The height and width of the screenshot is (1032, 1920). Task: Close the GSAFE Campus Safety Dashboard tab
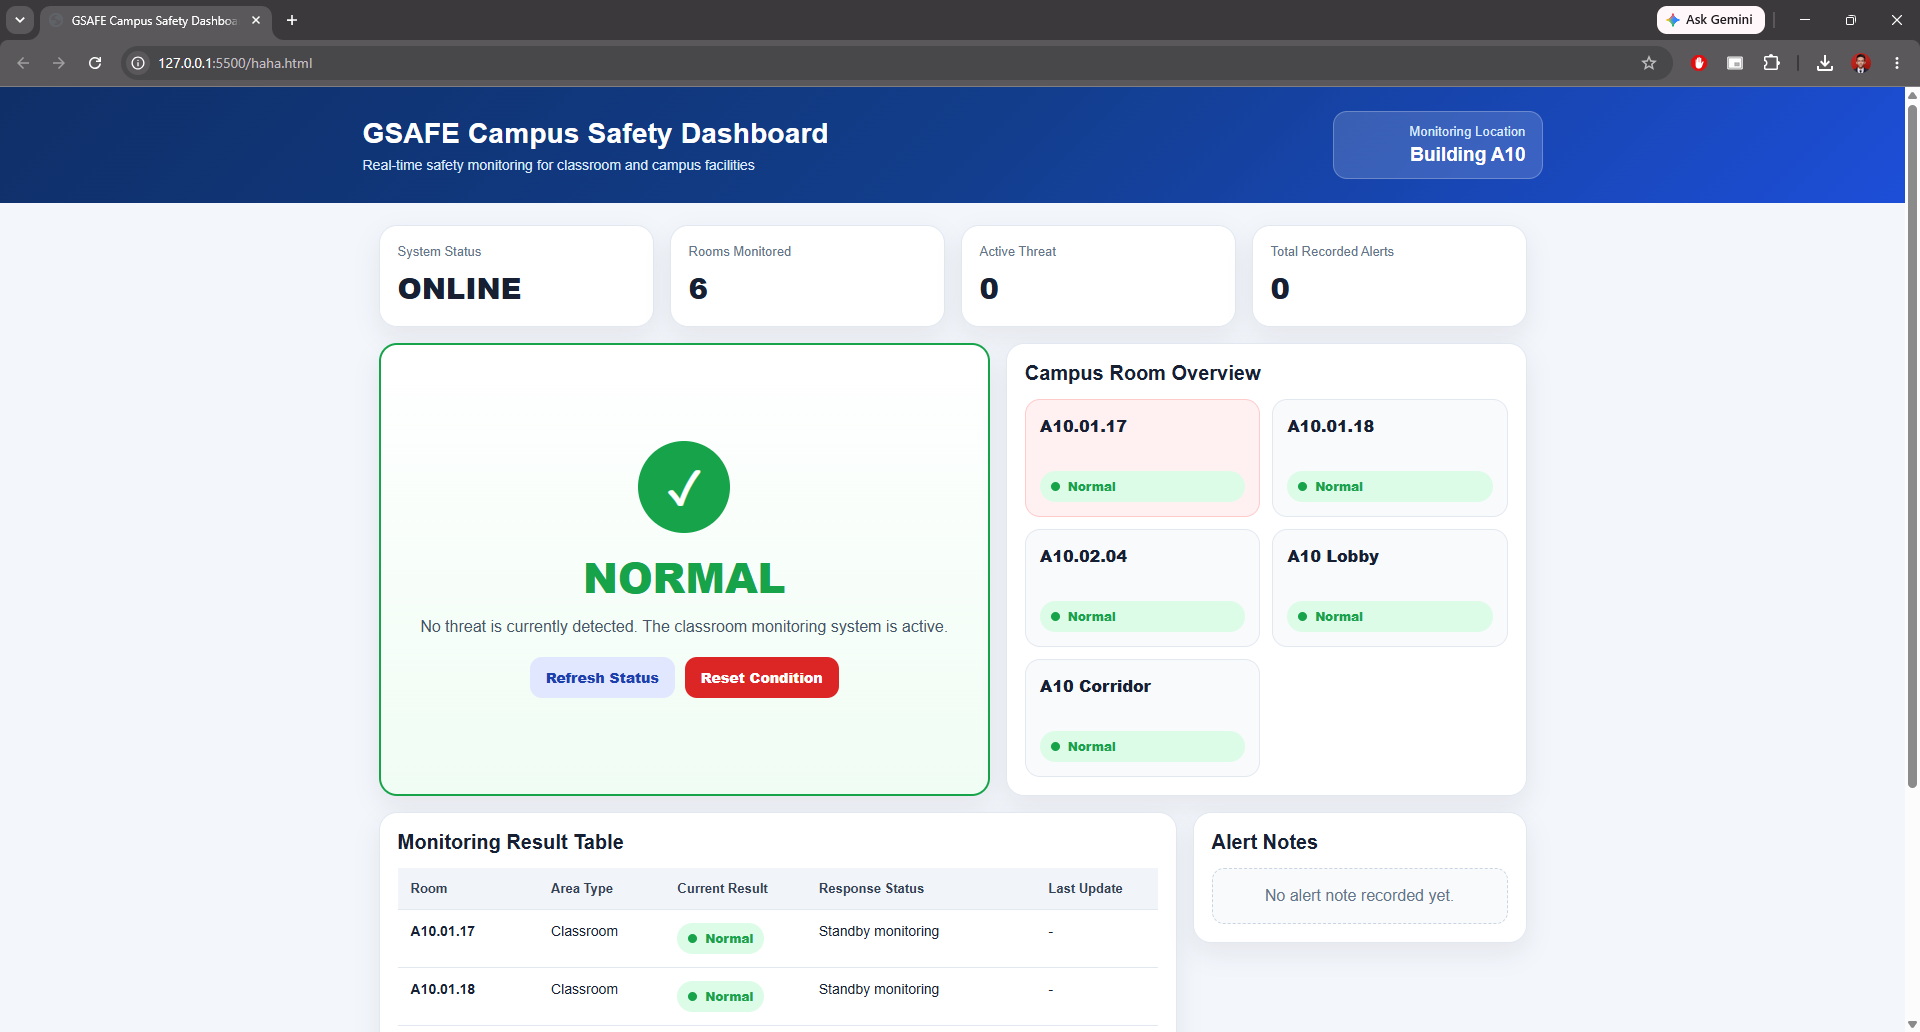[256, 20]
